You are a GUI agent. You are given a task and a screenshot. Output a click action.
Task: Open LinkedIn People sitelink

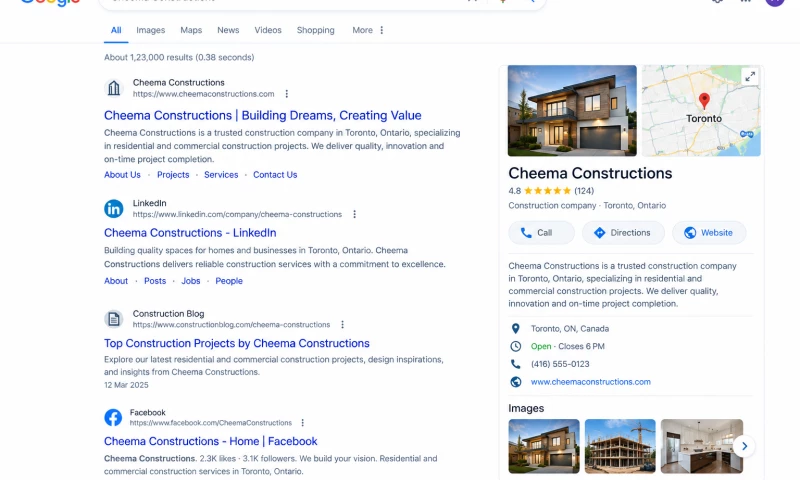pyautogui.click(x=229, y=281)
